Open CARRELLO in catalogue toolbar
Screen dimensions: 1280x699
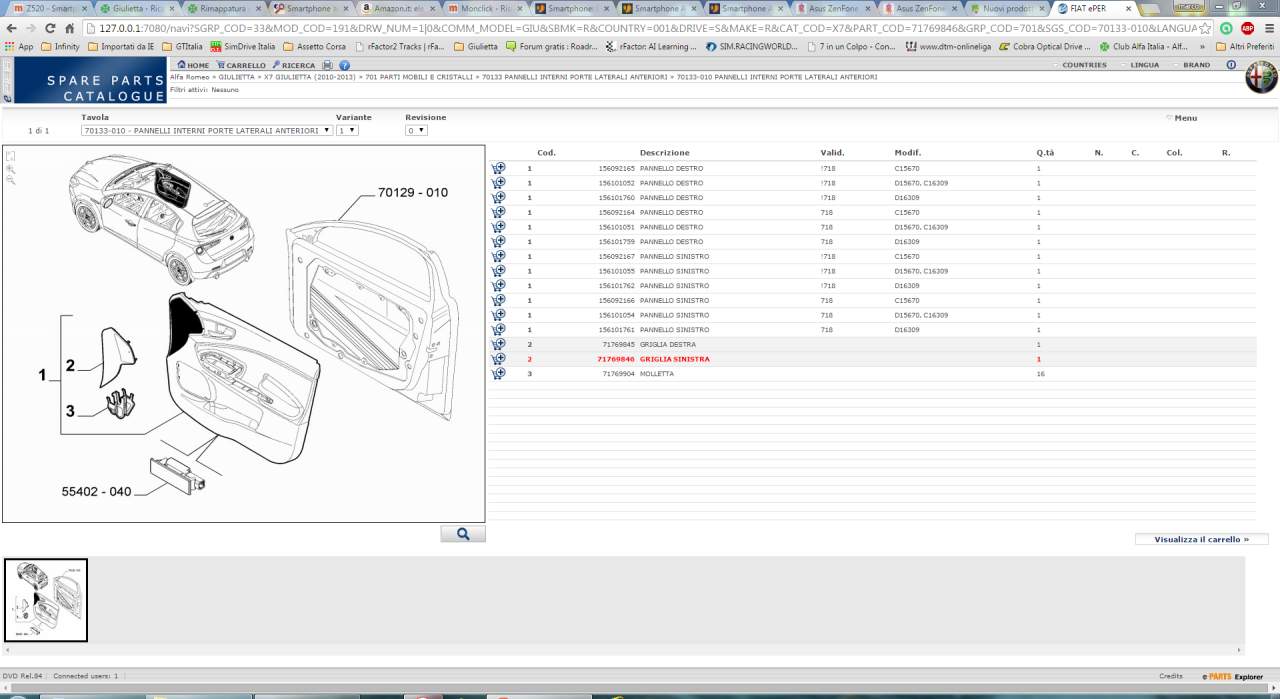coord(241,65)
